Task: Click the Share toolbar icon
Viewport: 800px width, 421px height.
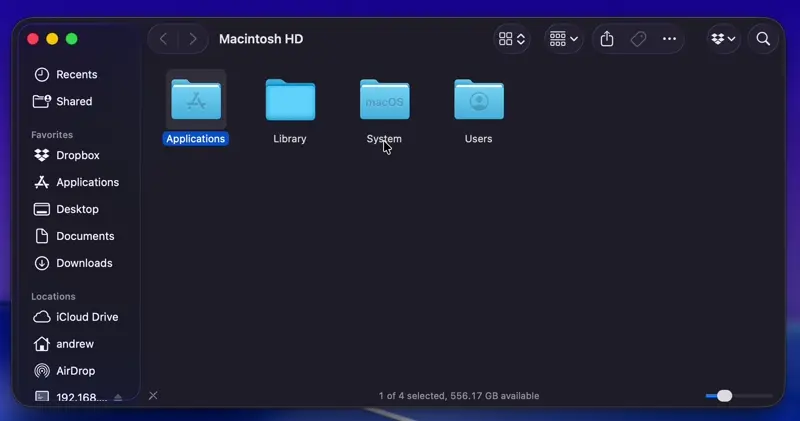Action: (607, 39)
